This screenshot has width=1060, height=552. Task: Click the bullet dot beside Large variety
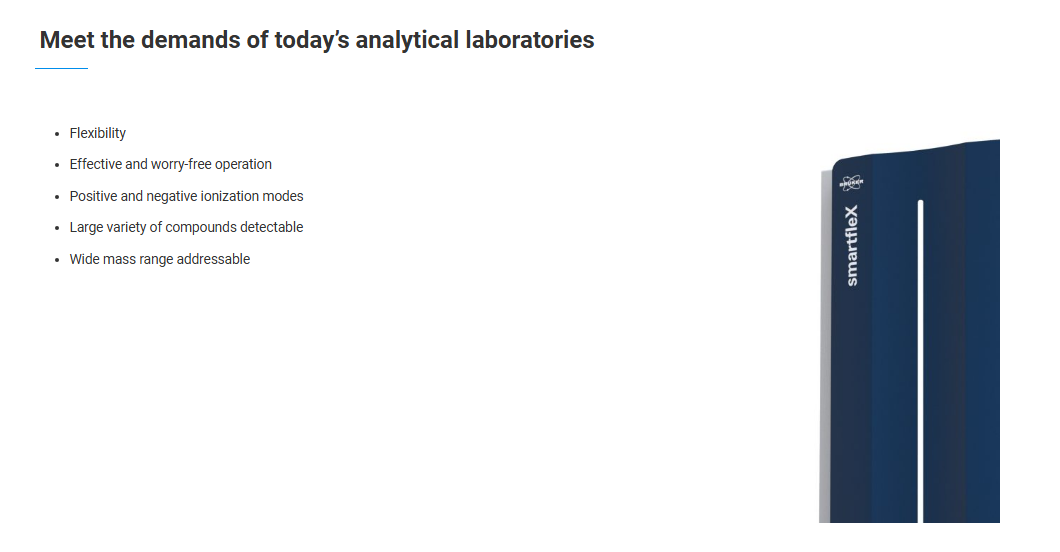(57, 228)
